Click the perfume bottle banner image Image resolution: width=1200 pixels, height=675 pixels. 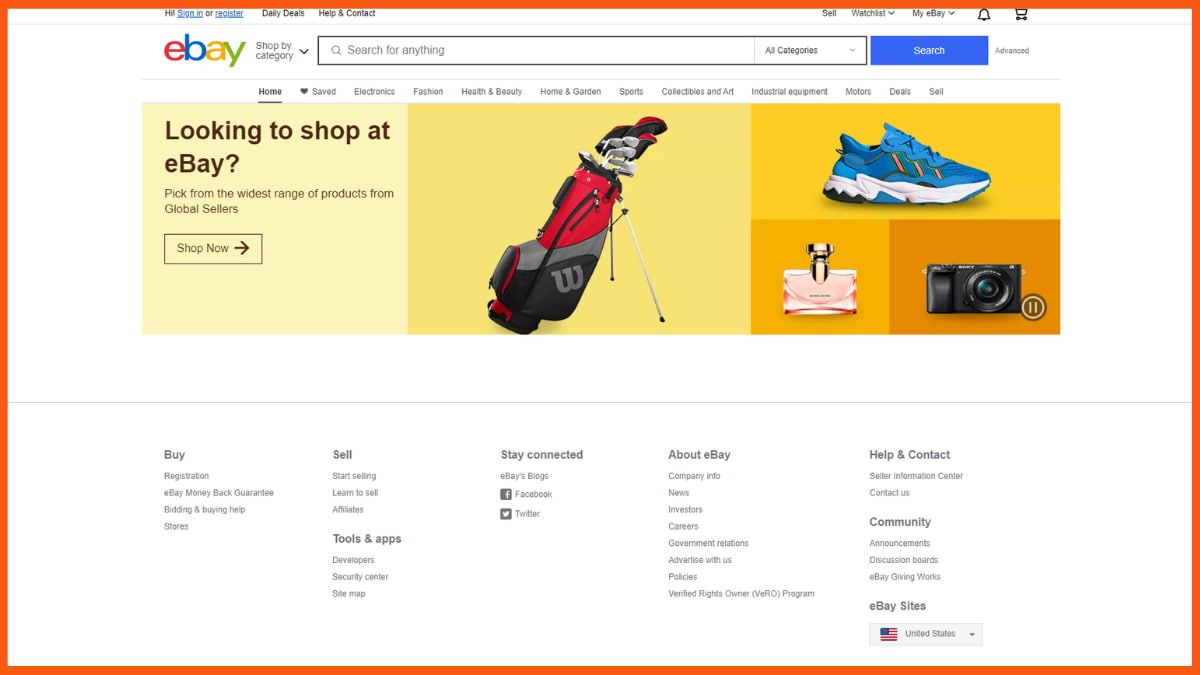[820, 277]
